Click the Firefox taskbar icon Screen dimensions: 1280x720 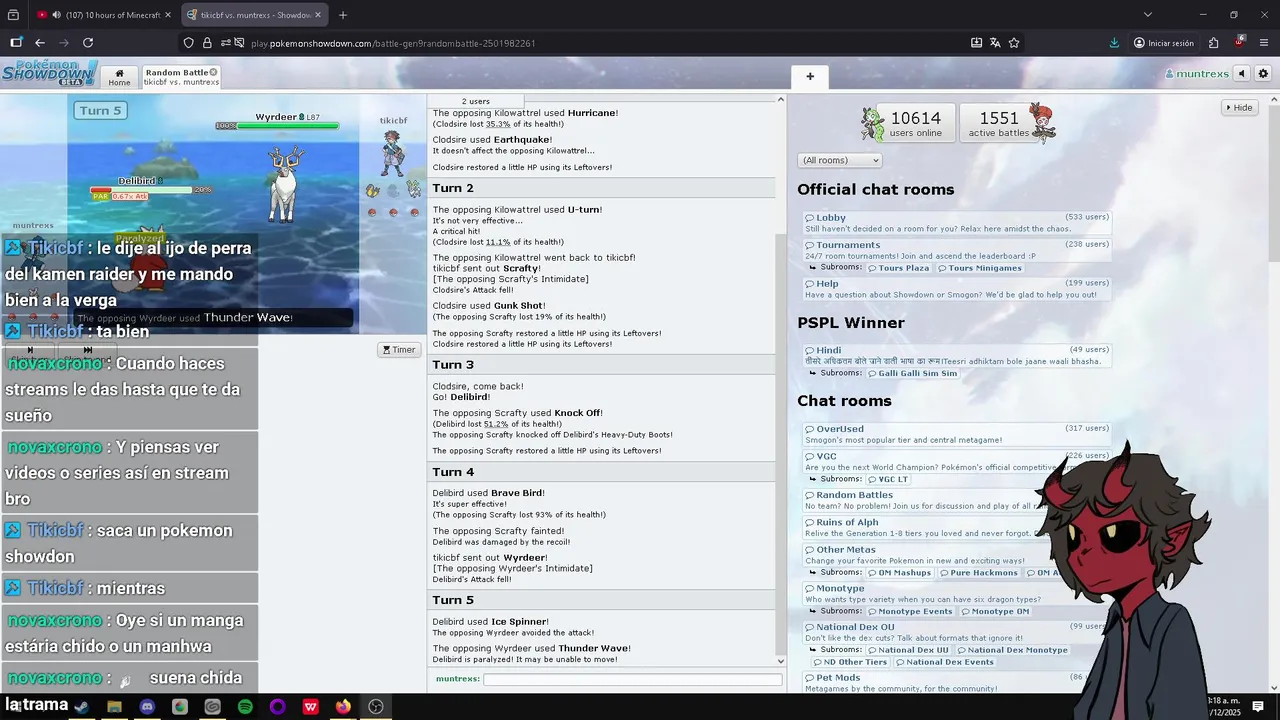click(343, 706)
